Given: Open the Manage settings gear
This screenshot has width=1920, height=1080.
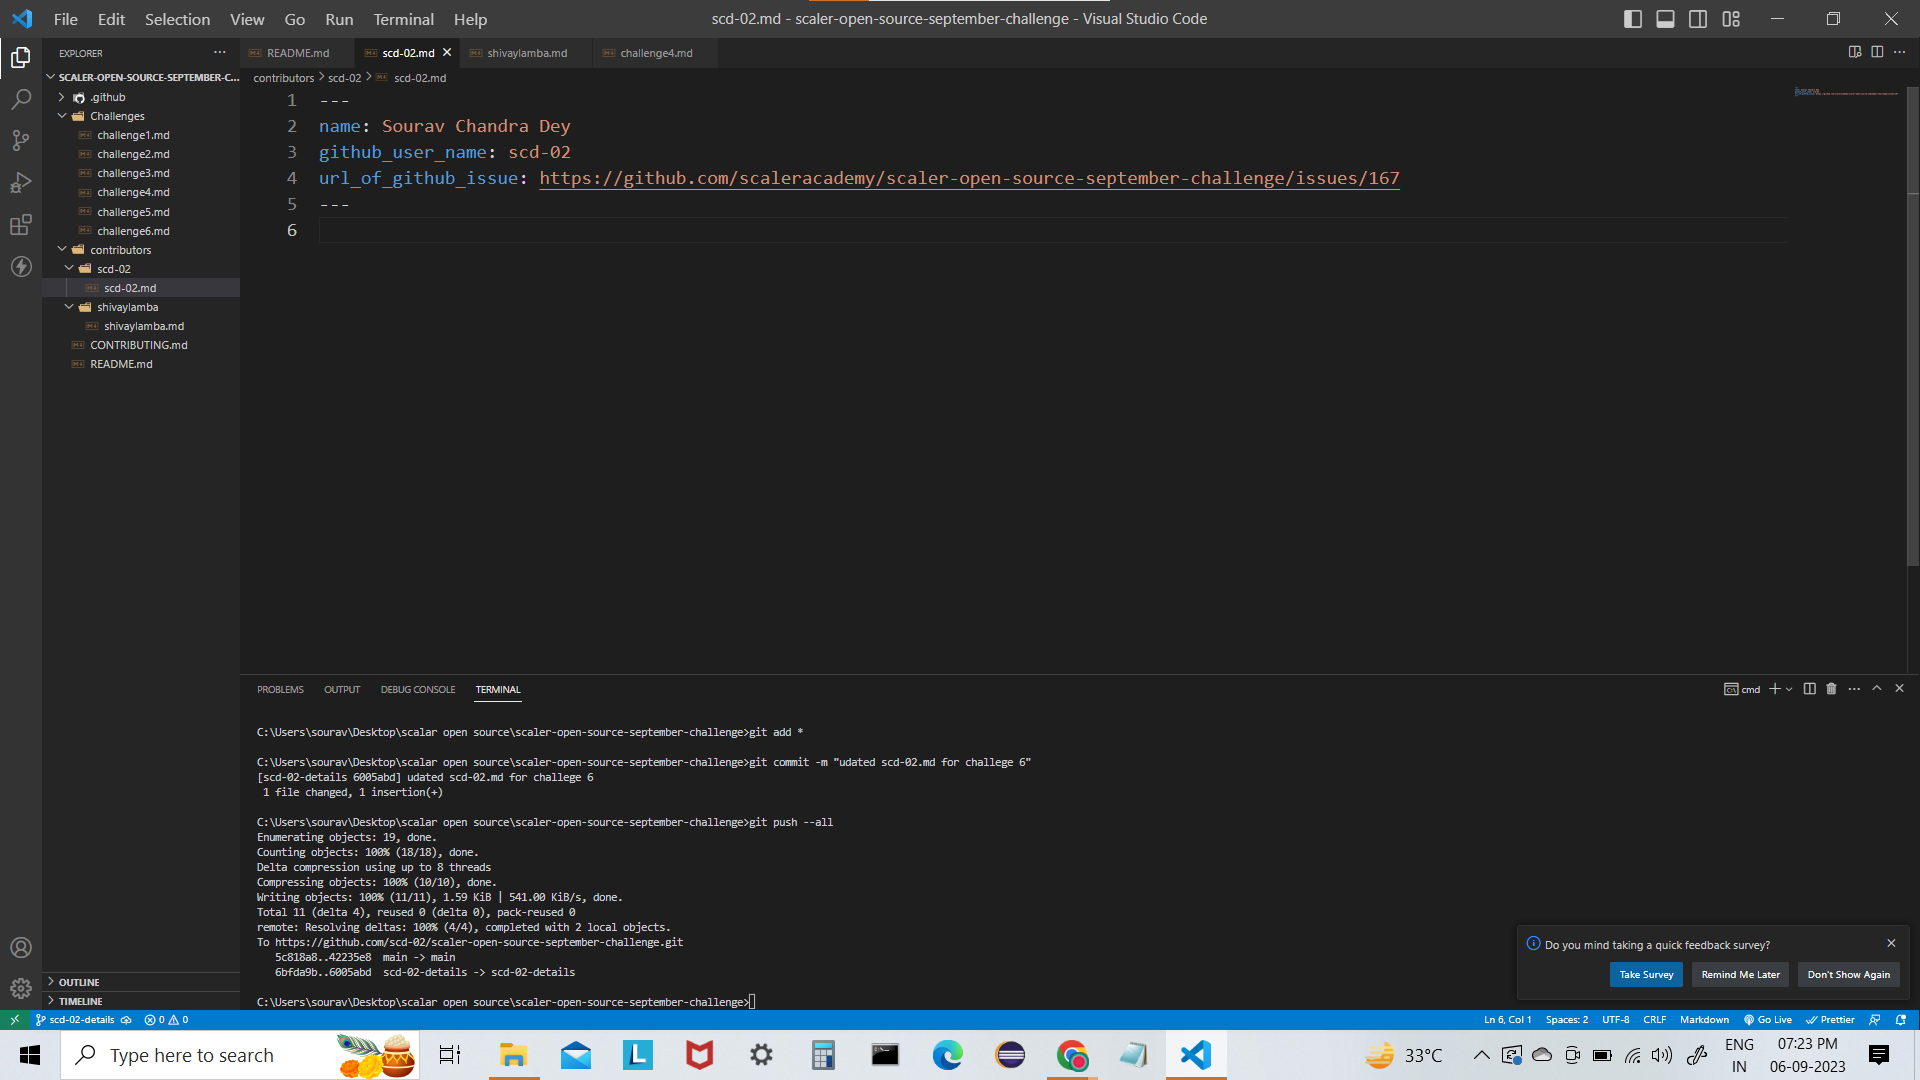Looking at the screenshot, I should coord(20,988).
